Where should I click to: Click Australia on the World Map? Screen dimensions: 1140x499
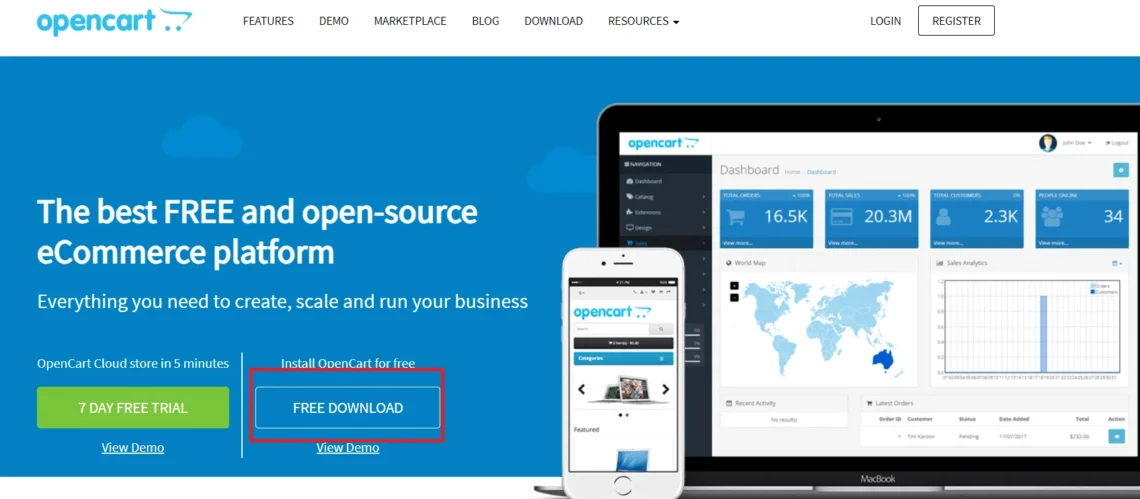tap(882, 358)
